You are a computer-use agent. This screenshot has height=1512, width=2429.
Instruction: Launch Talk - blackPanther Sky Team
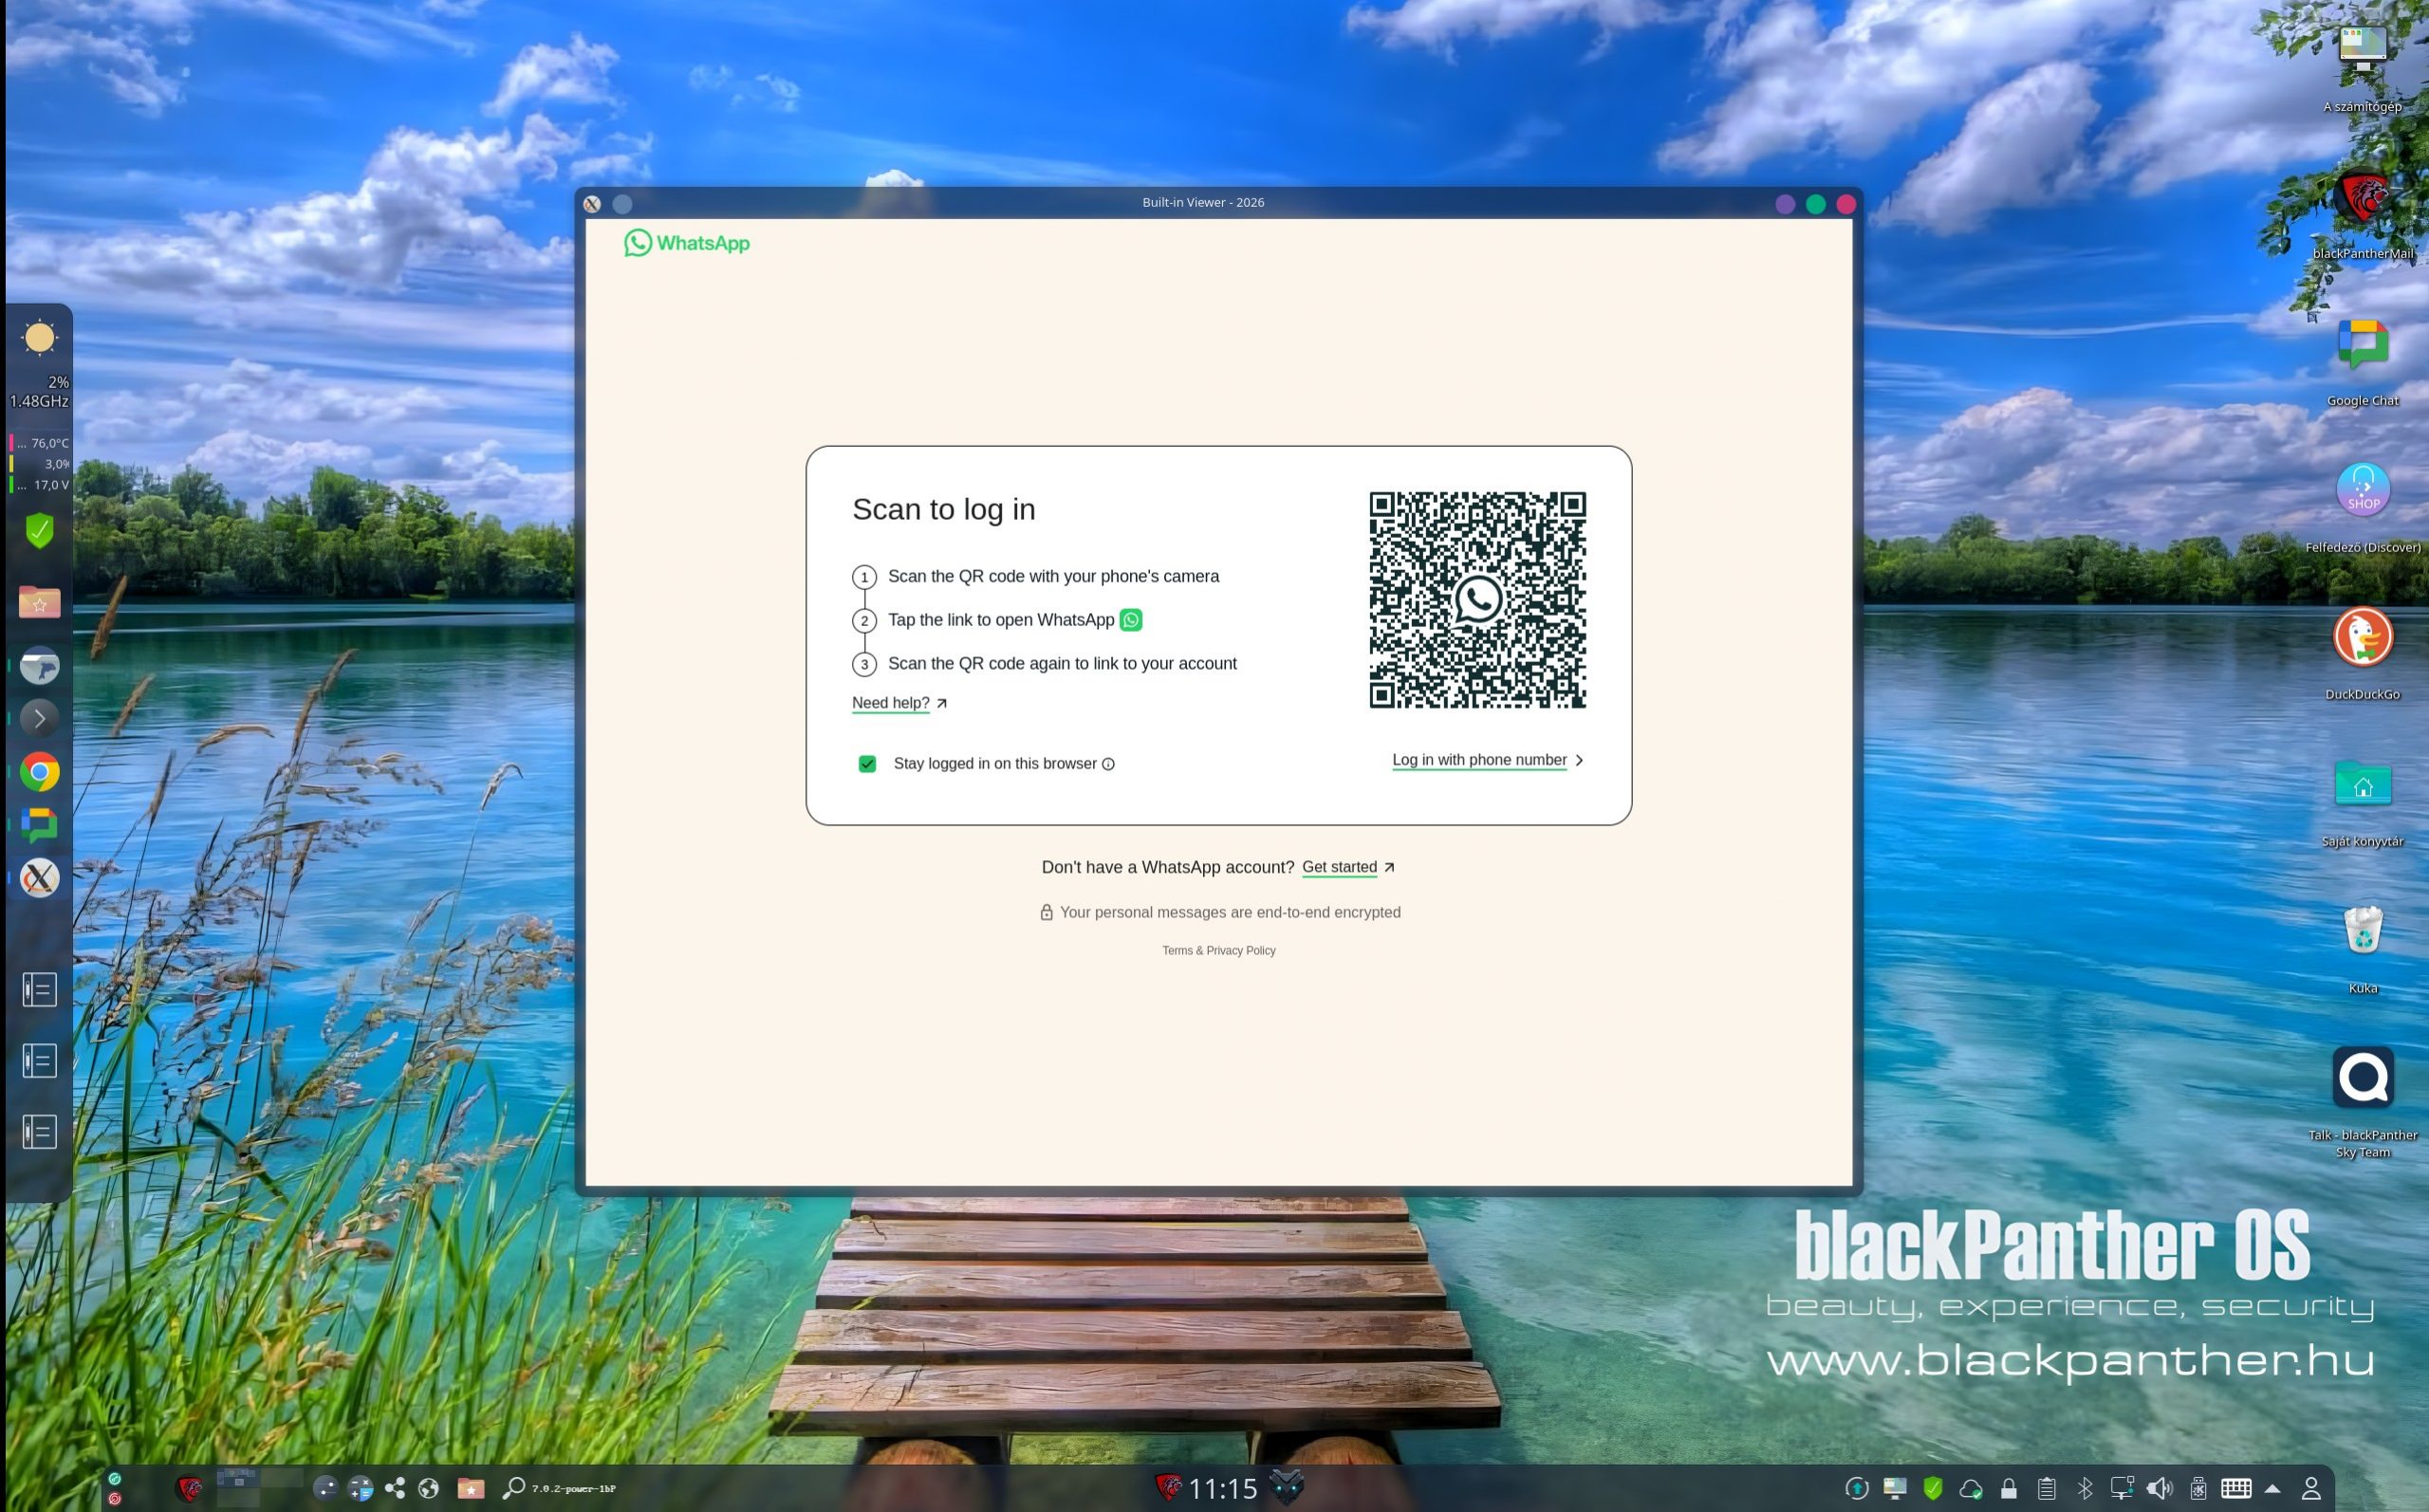tap(2362, 1078)
